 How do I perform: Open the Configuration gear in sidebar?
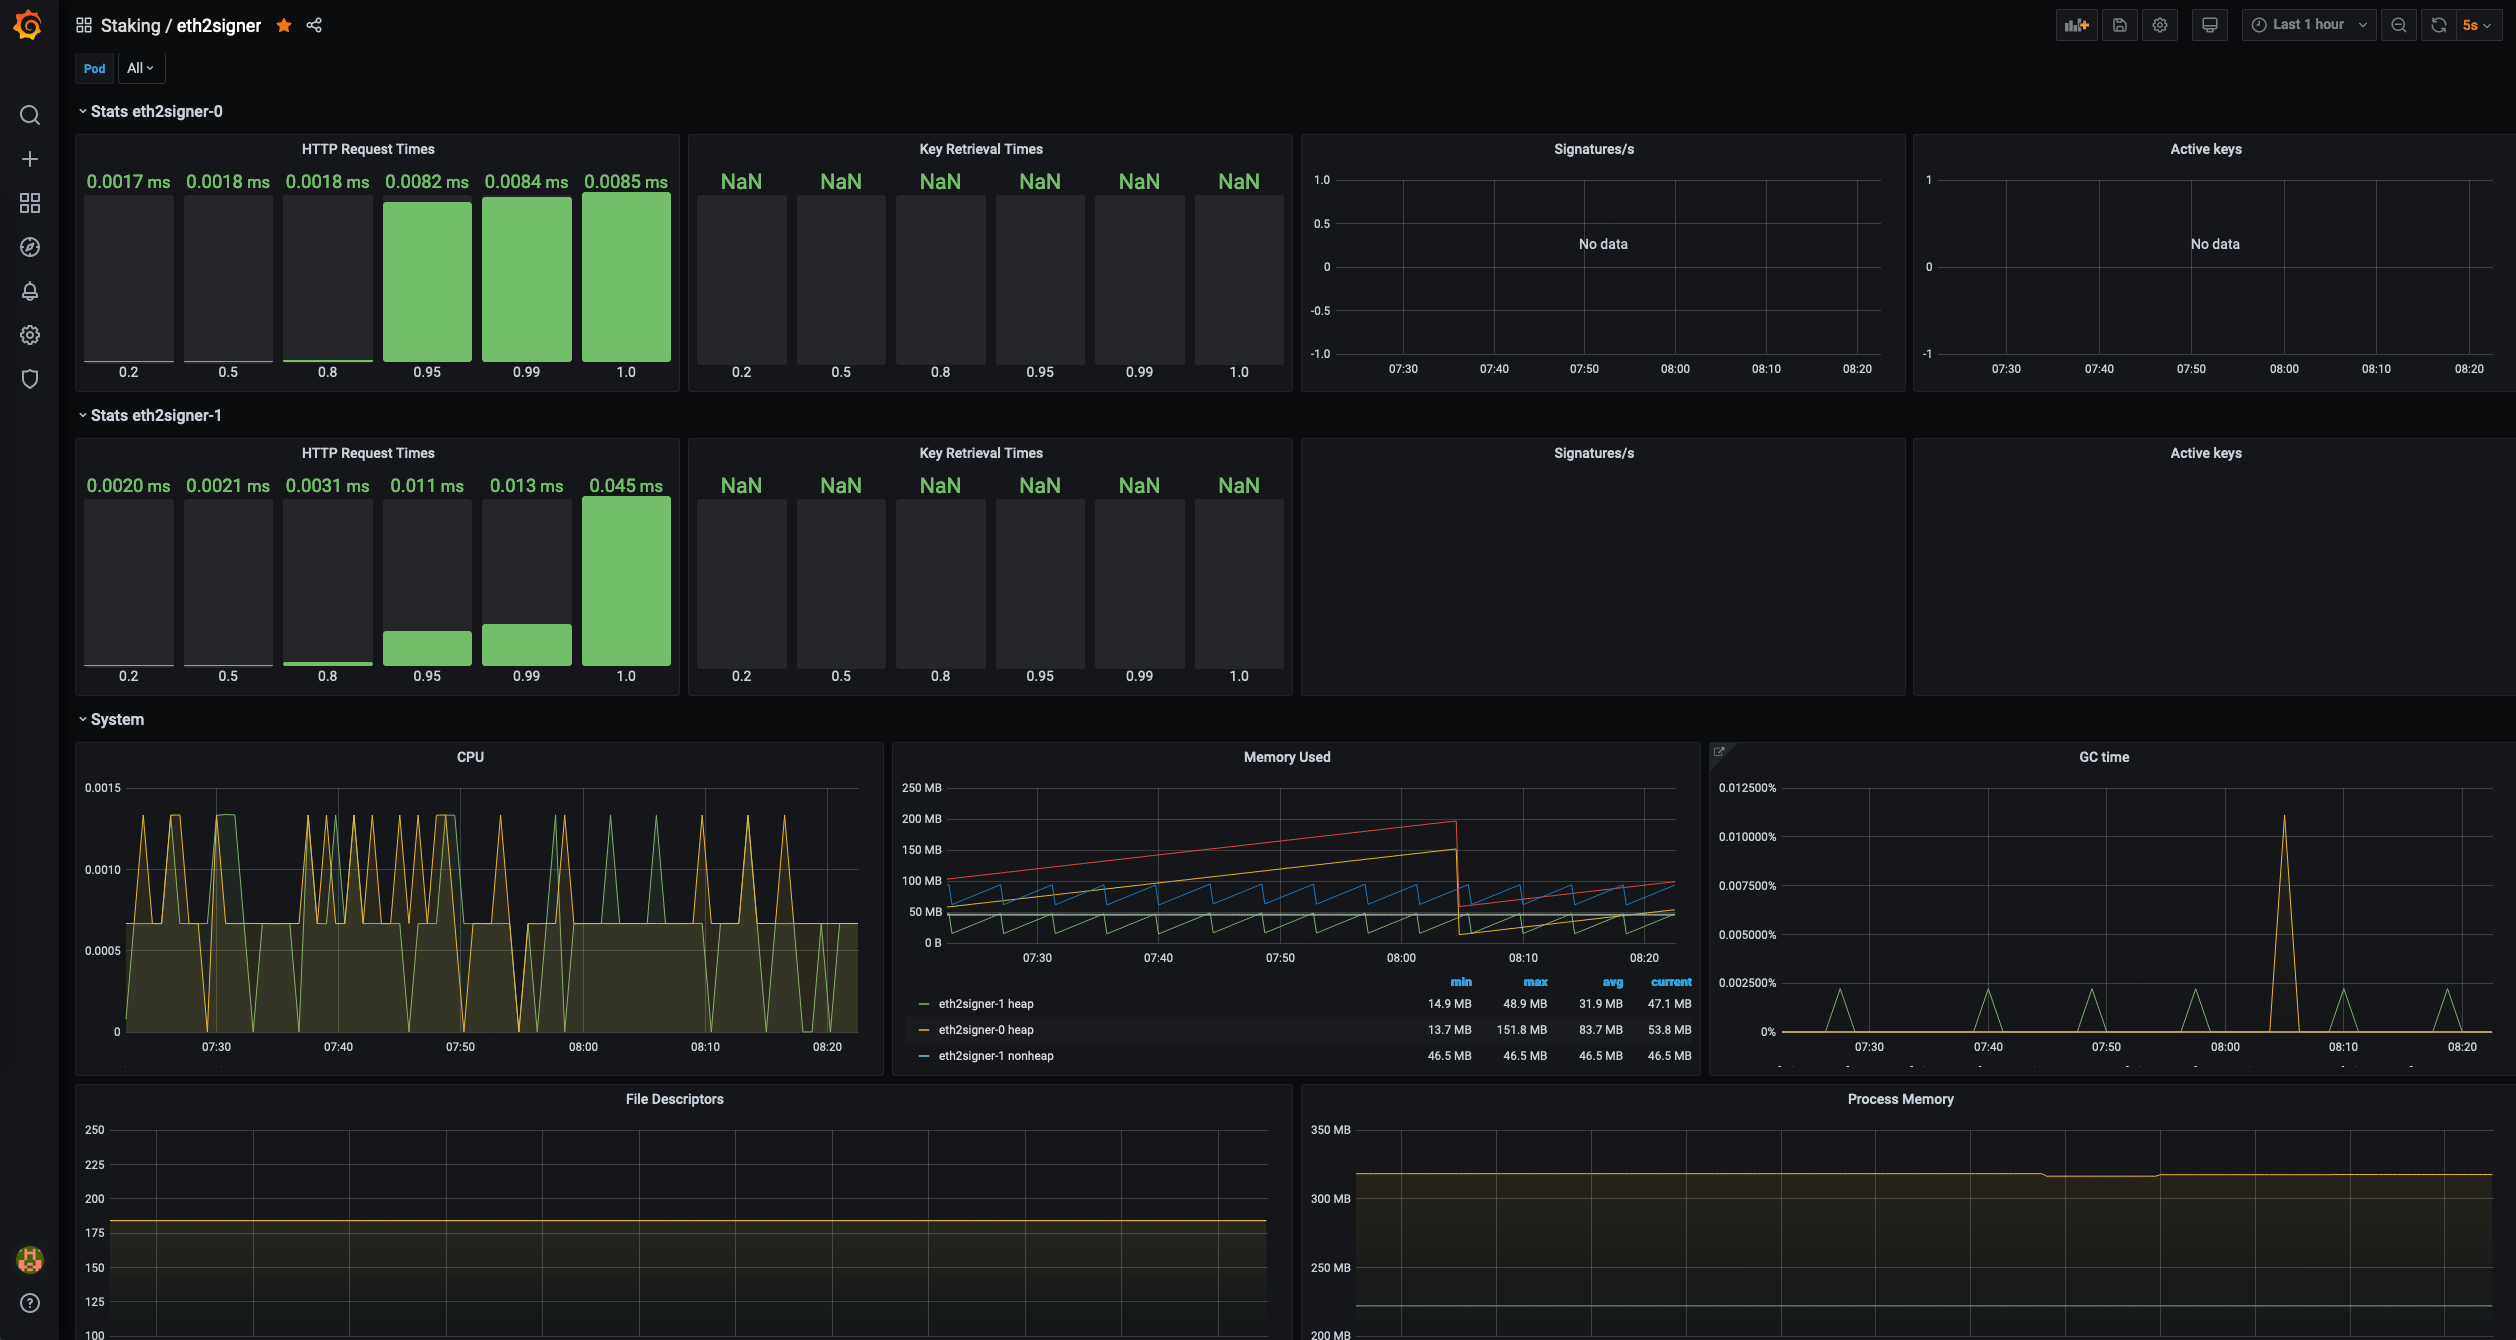point(30,335)
